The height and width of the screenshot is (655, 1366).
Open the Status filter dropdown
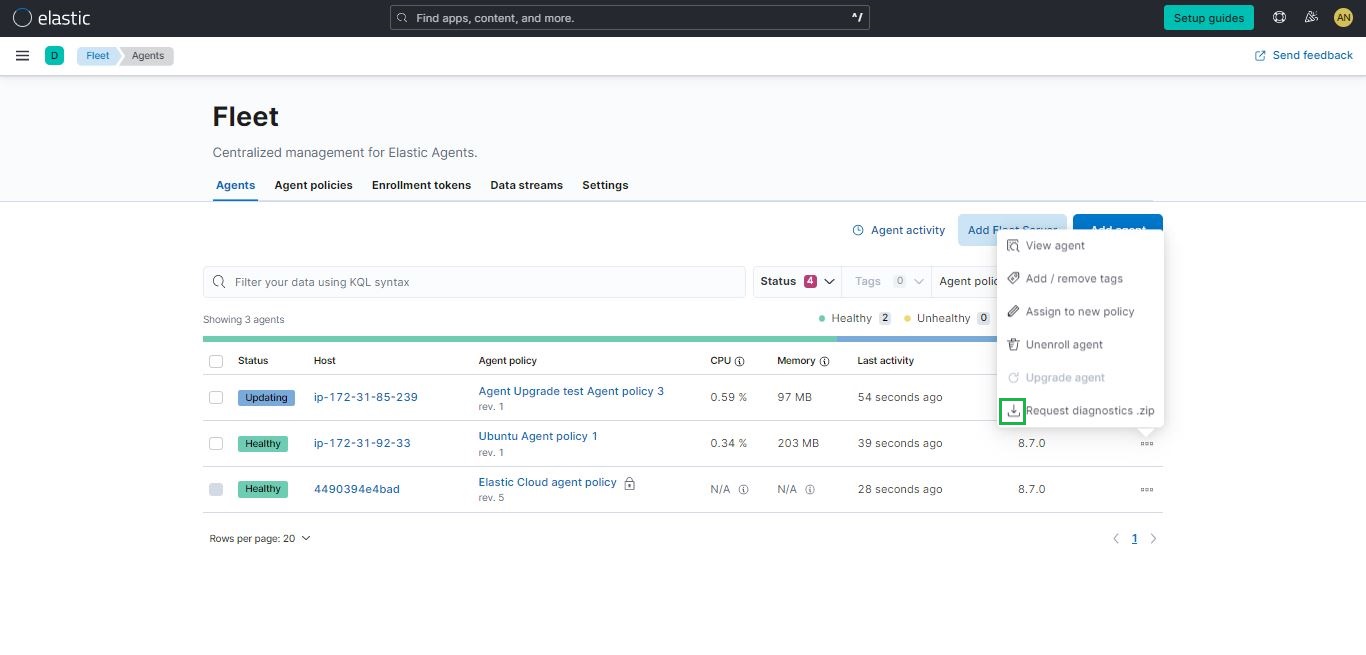(796, 281)
